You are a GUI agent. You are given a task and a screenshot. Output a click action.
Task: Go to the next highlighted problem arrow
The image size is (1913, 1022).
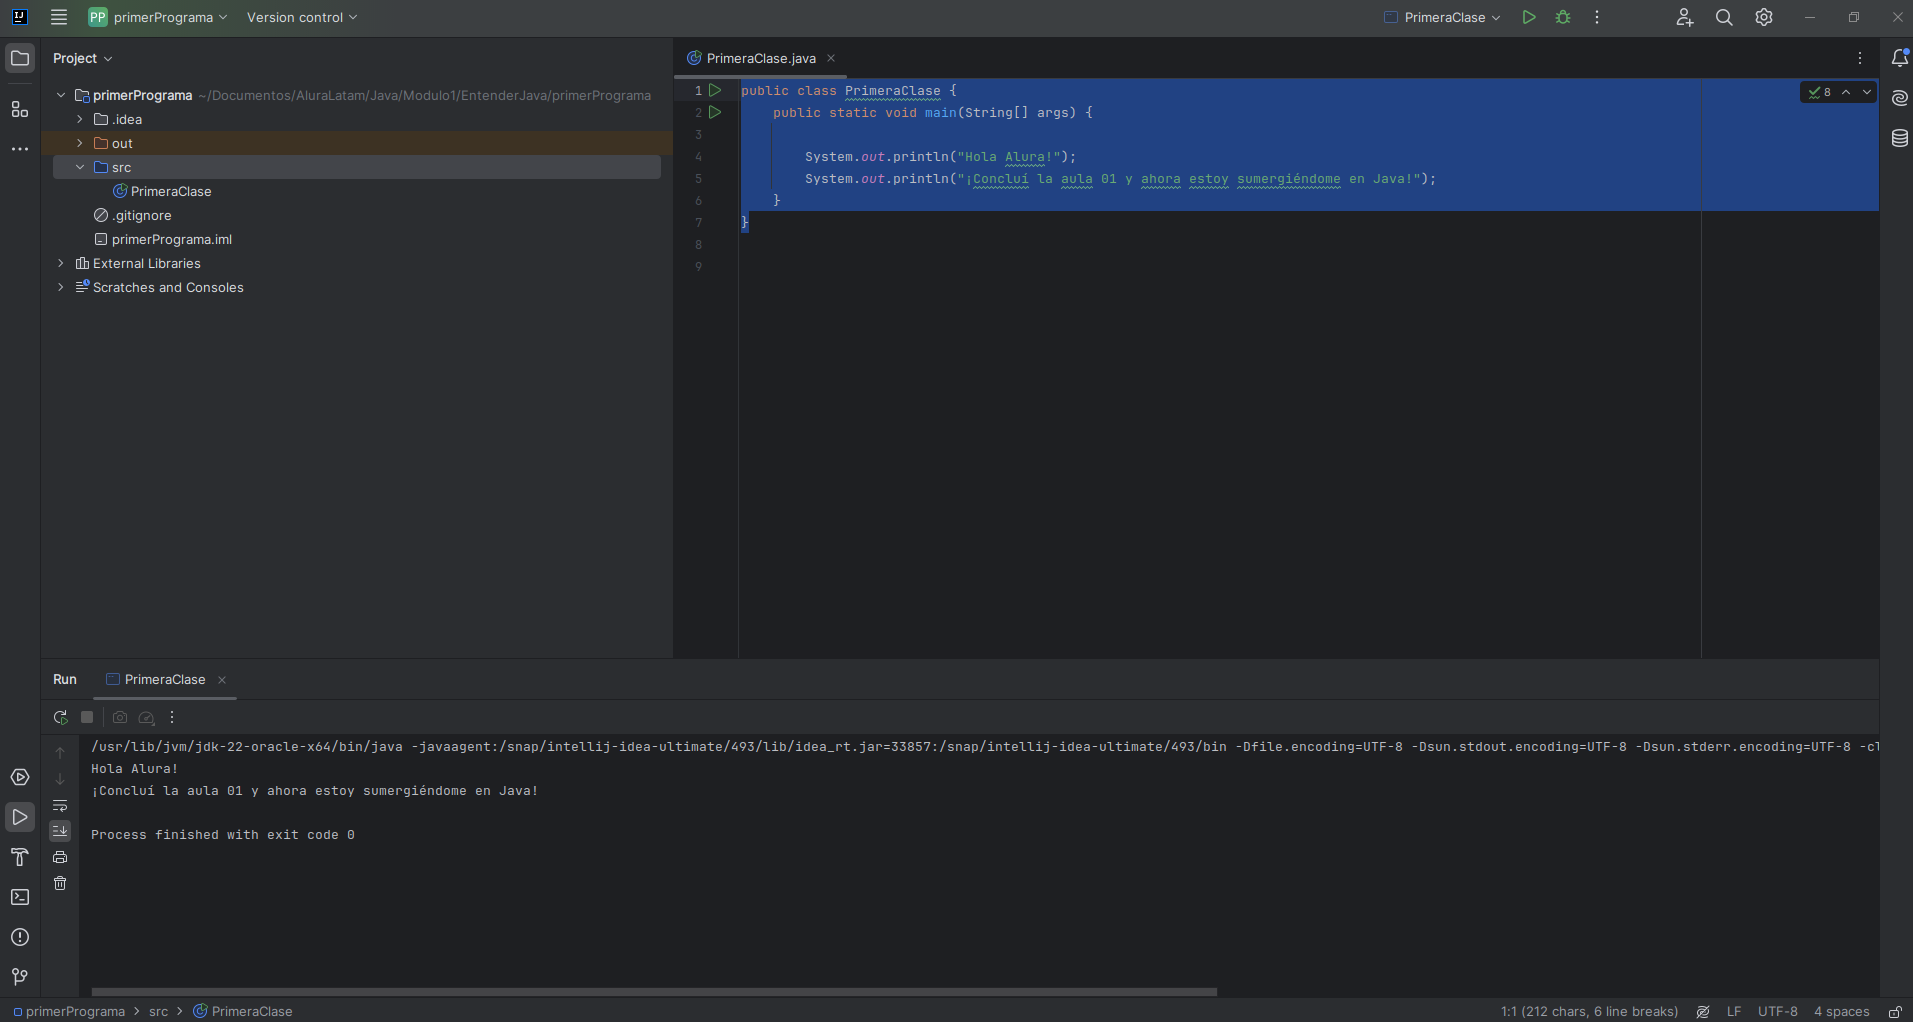click(1867, 92)
